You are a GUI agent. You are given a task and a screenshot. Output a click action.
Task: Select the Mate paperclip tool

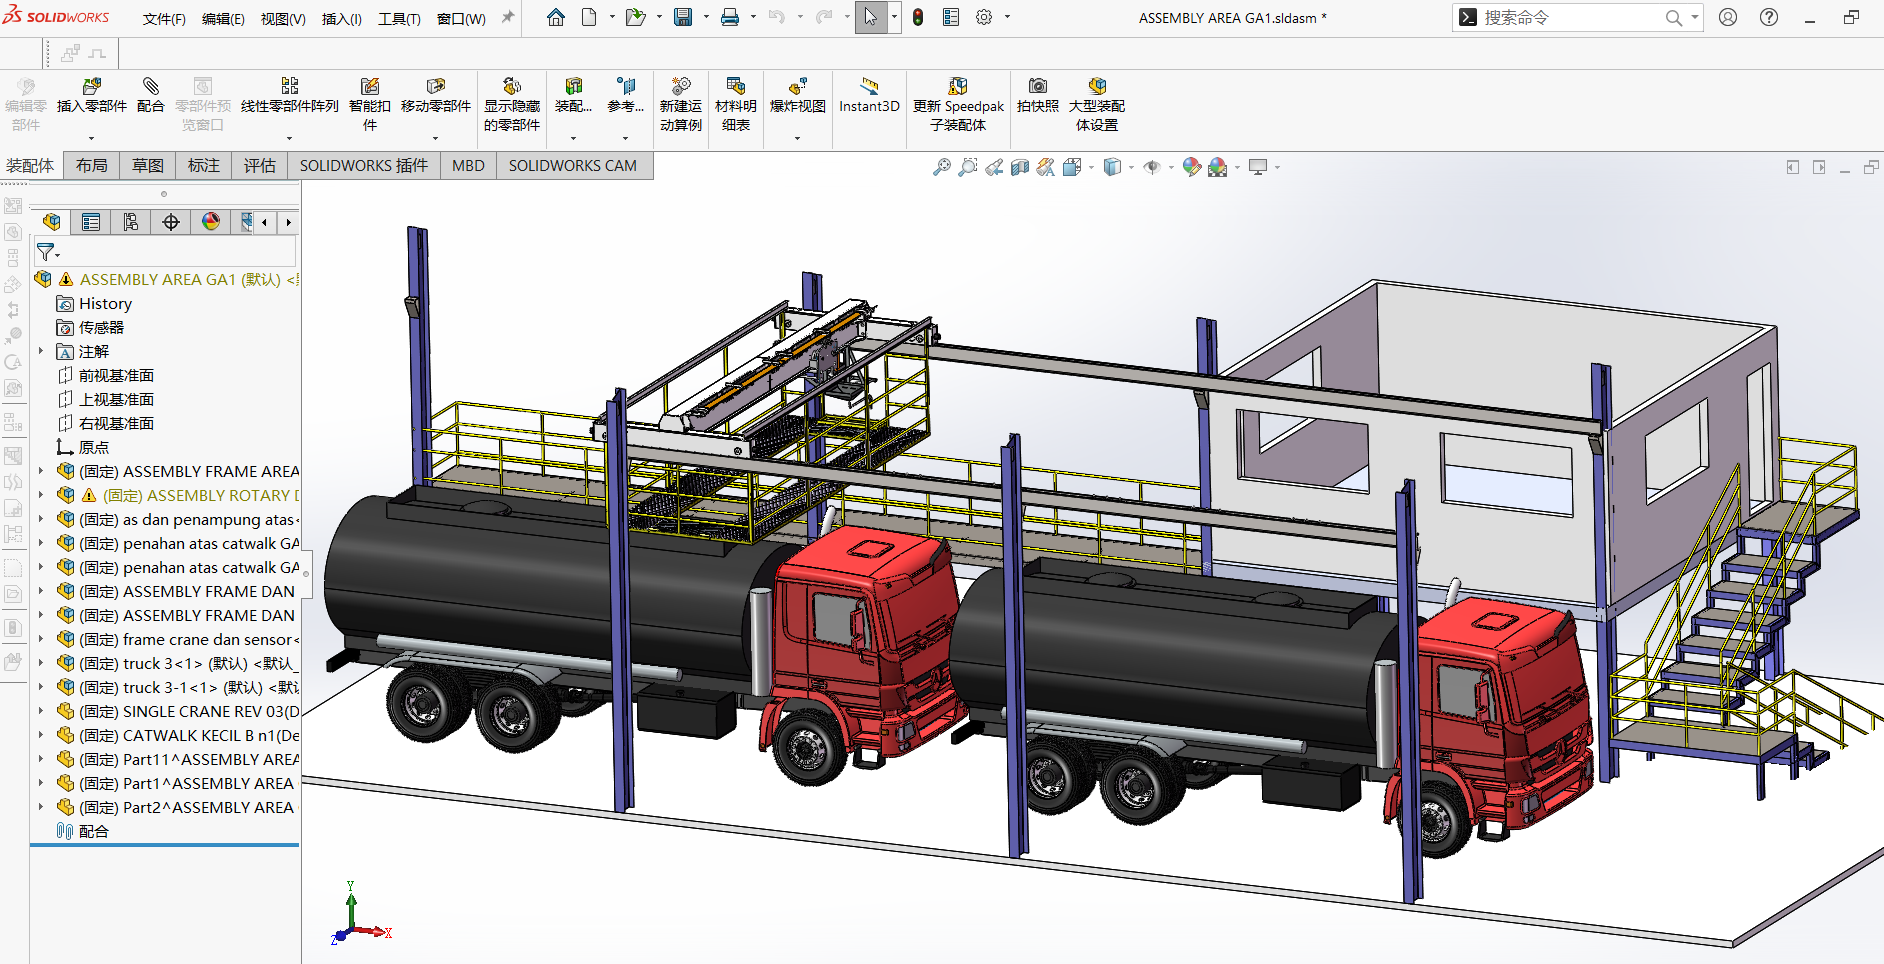tap(151, 87)
